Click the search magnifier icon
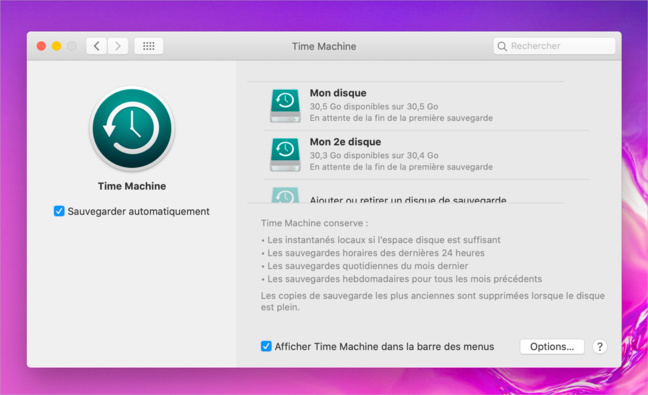 click(502, 46)
